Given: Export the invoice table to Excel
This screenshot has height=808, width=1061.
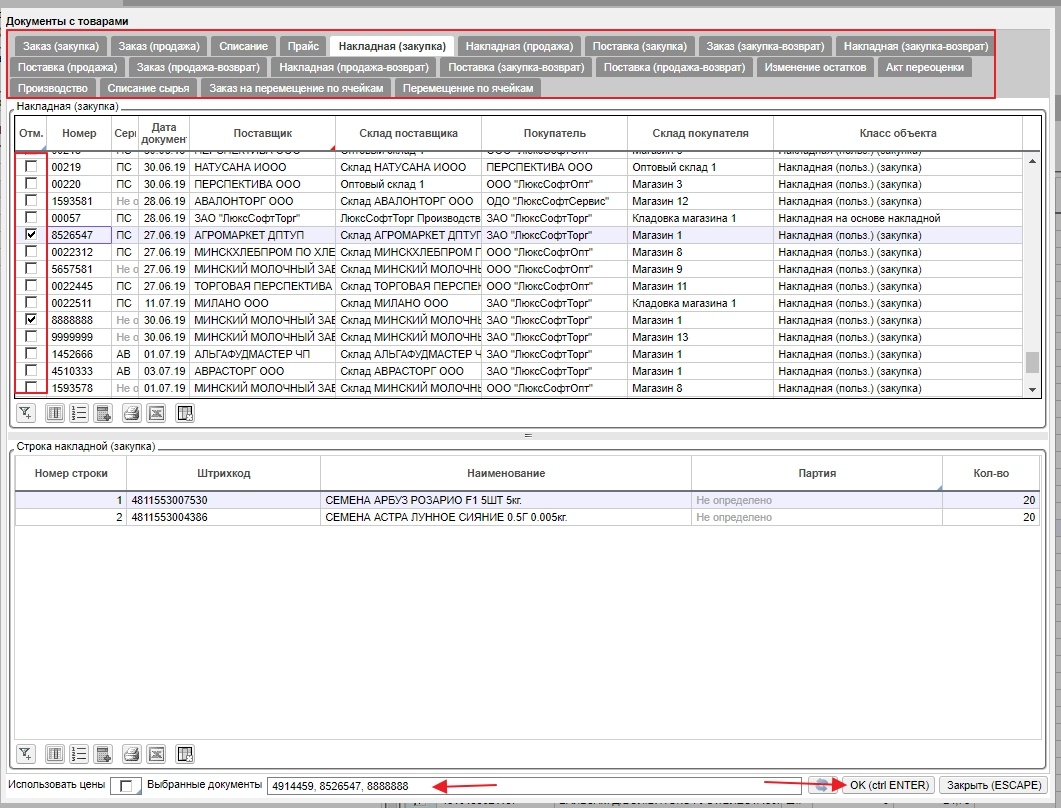Looking at the screenshot, I should click(x=156, y=412).
